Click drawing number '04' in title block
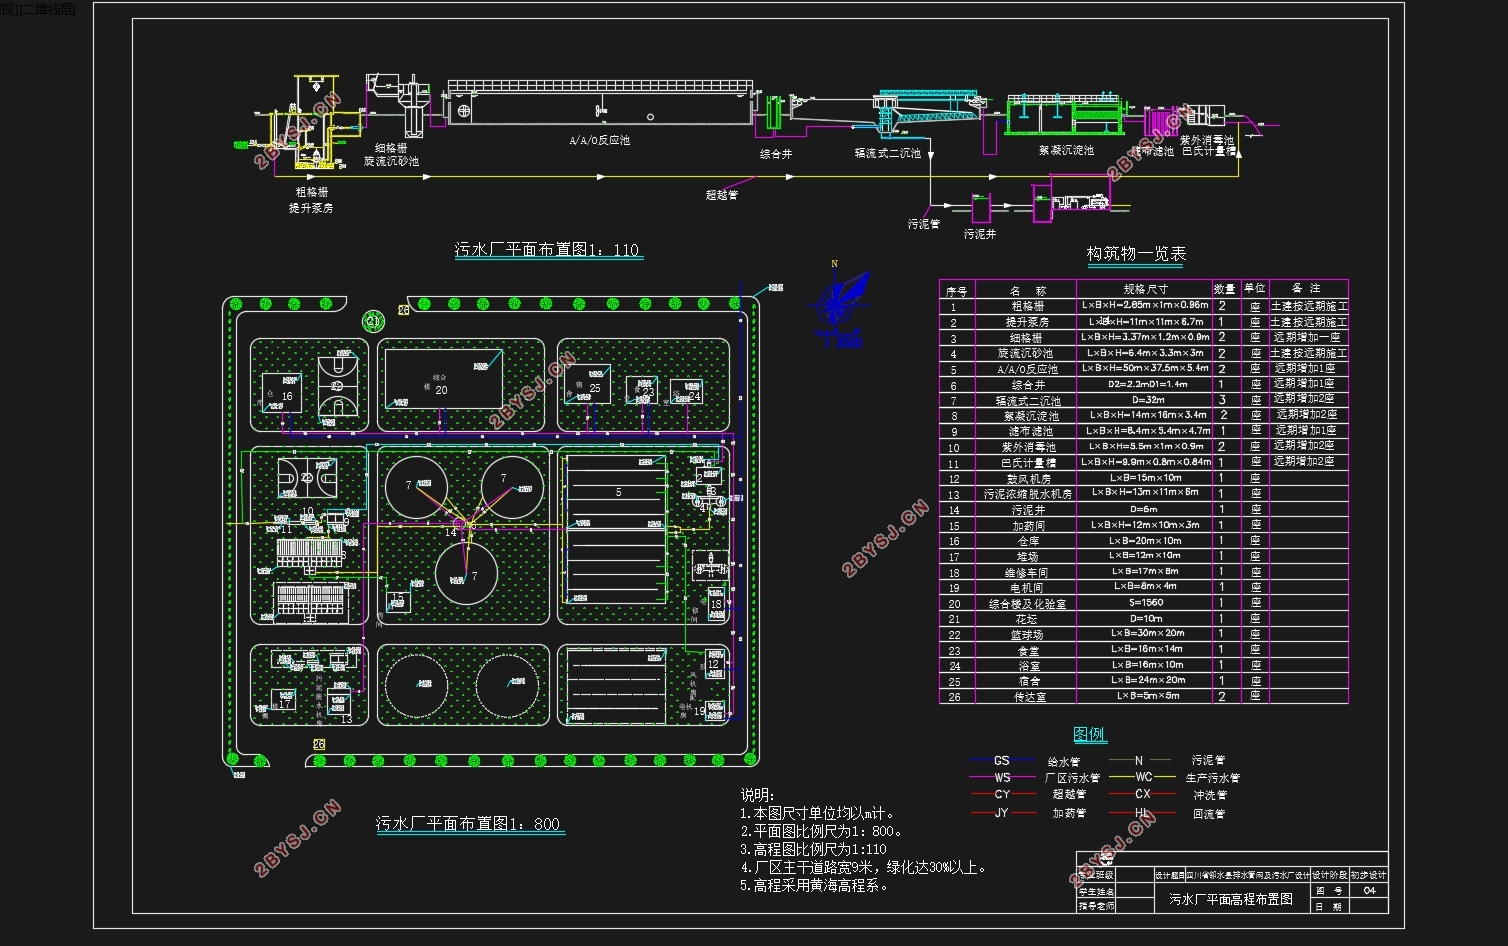The width and height of the screenshot is (1508, 946). tap(1369, 890)
